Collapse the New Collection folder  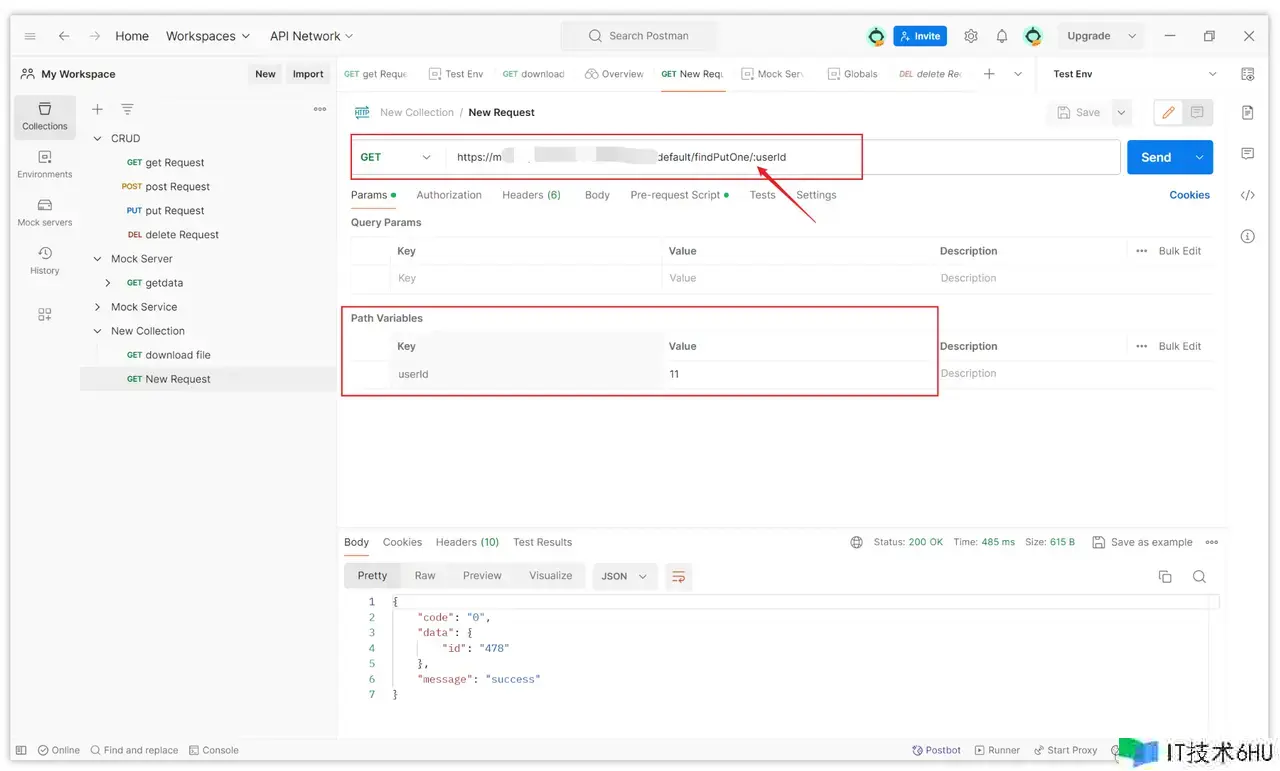(x=98, y=331)
